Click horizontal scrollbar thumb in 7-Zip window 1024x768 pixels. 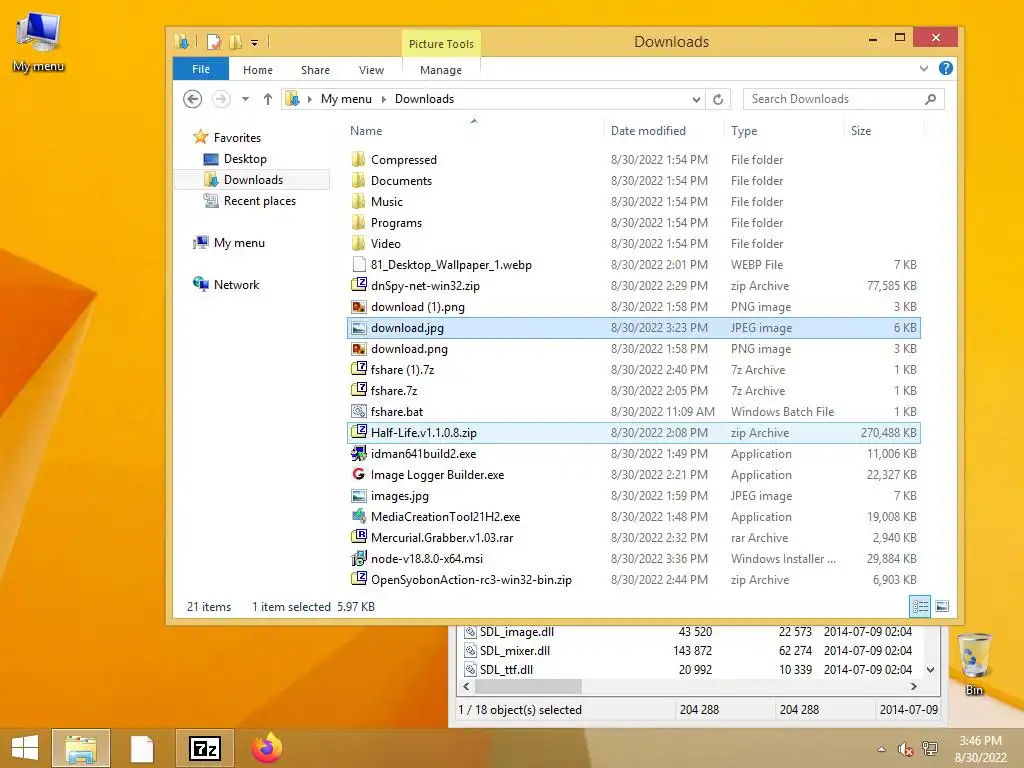tap(528, 687)
